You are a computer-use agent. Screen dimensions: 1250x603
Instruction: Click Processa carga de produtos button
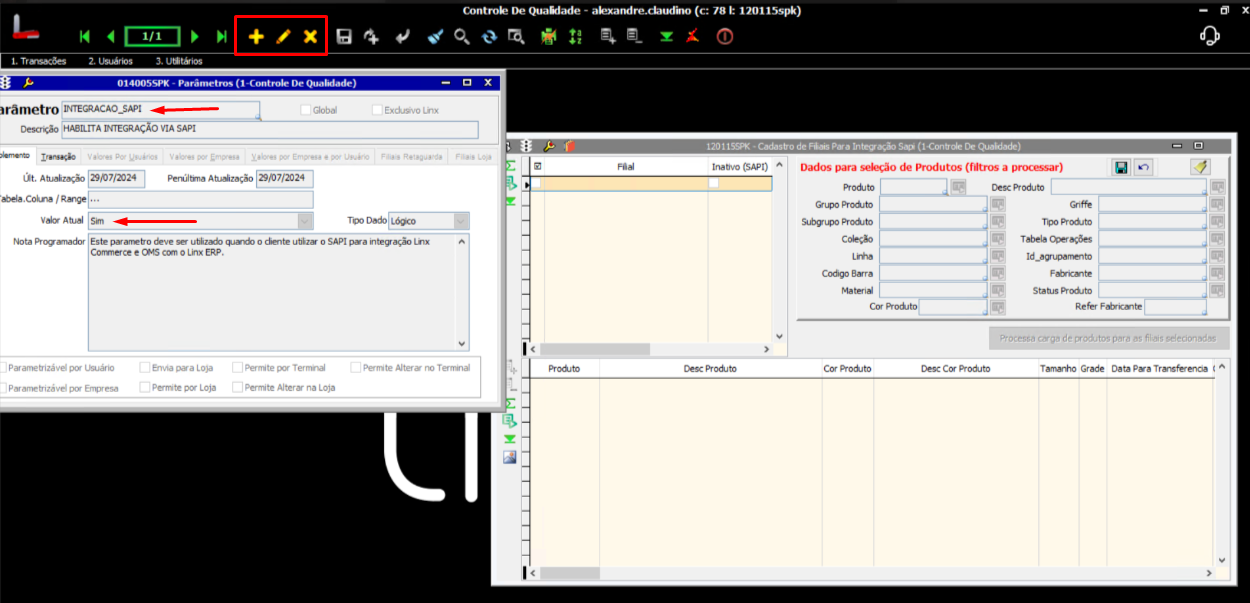point(1108,338)
